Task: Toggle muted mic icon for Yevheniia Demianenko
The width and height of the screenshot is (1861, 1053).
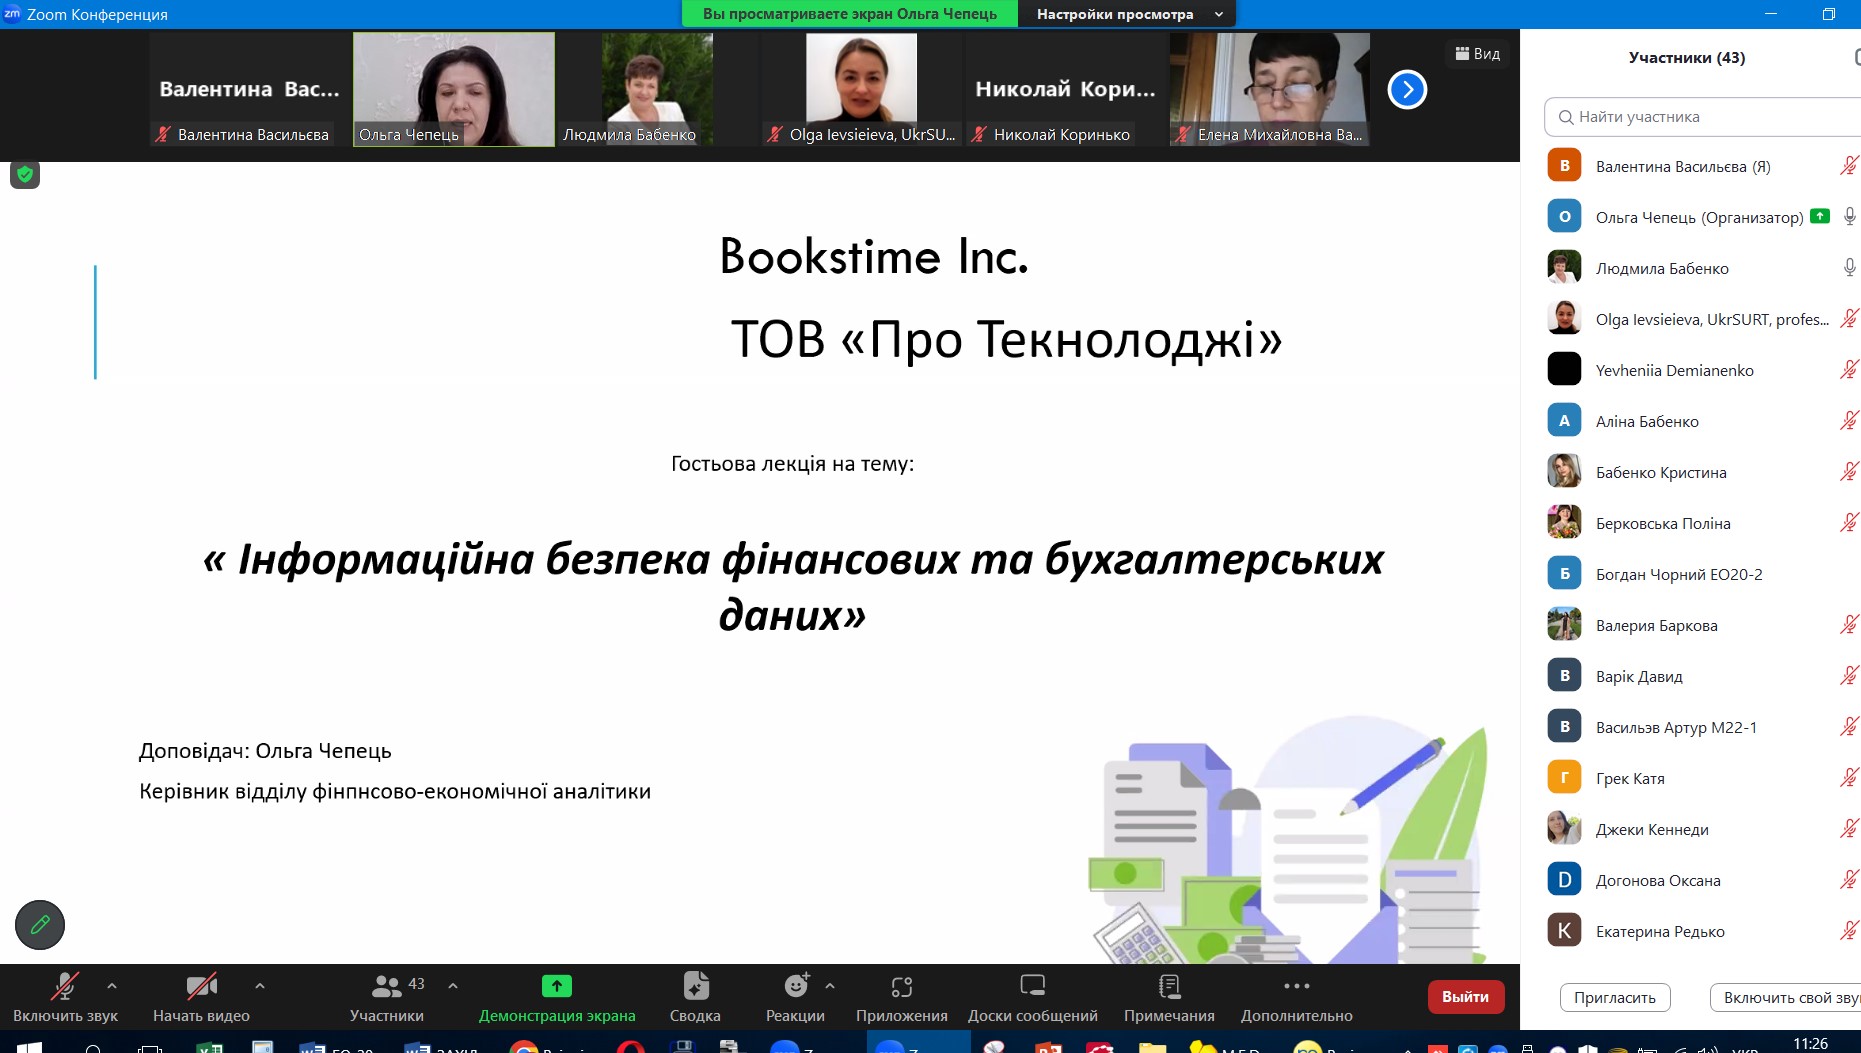Action: (1849, 370)
